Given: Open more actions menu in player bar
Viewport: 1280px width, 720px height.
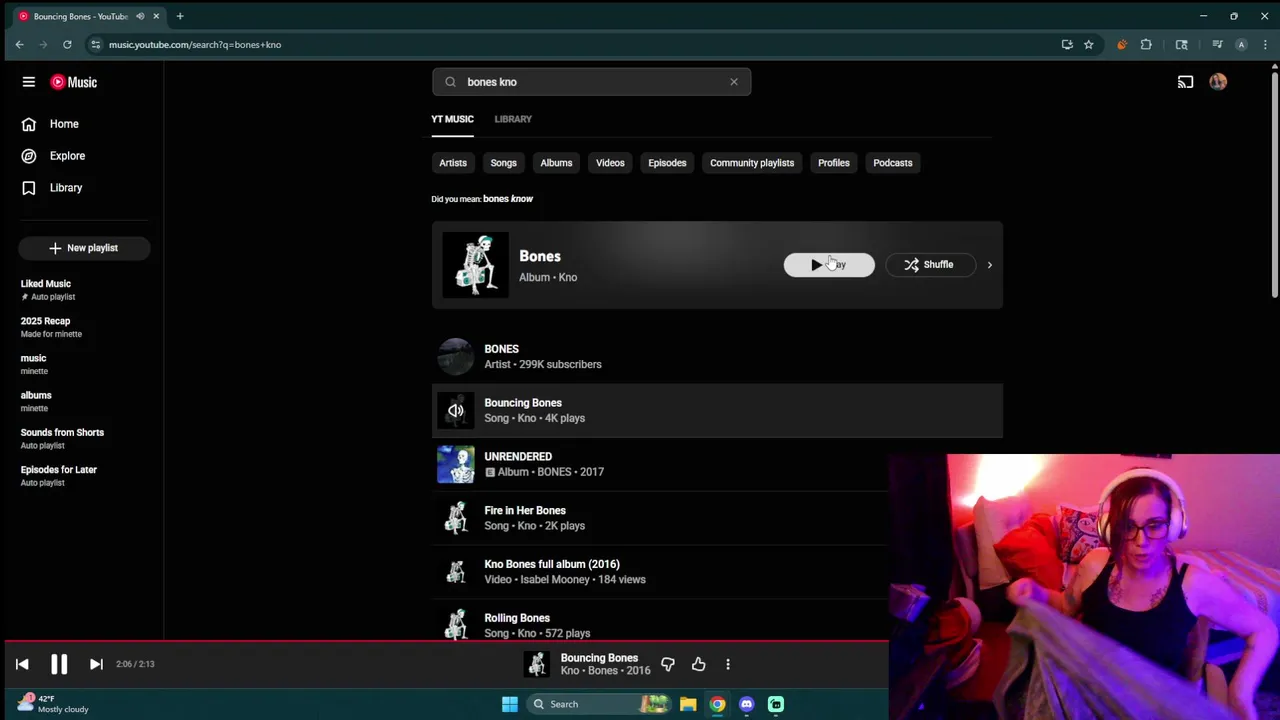Looking at the screenshot, I should coord(728,664).
